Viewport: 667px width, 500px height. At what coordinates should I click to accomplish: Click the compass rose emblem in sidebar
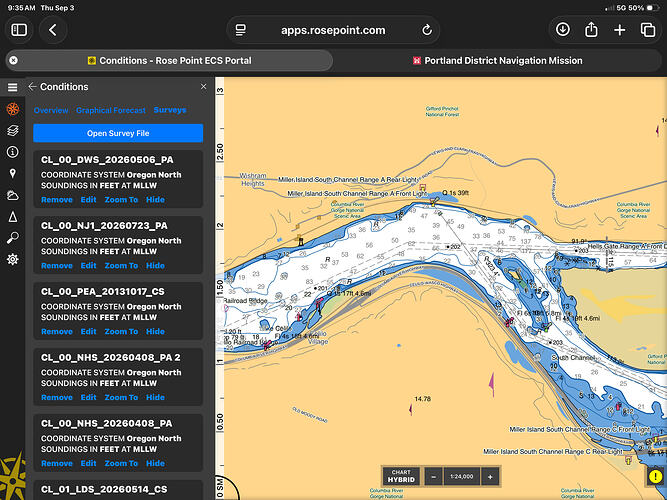pyautogui.click(x=13, y=477)
